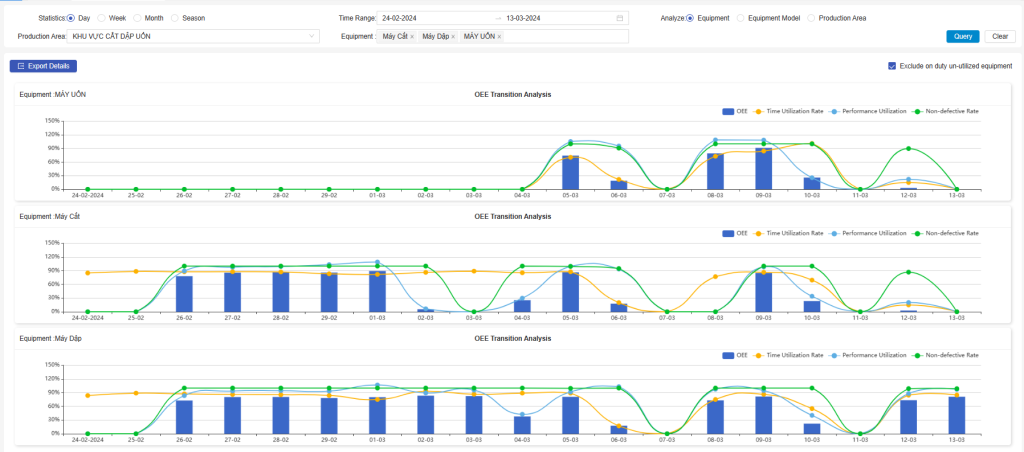
Task: Click the 13-03 OEE bar in Máy Dập chart
Action: [x=957, y=415]
